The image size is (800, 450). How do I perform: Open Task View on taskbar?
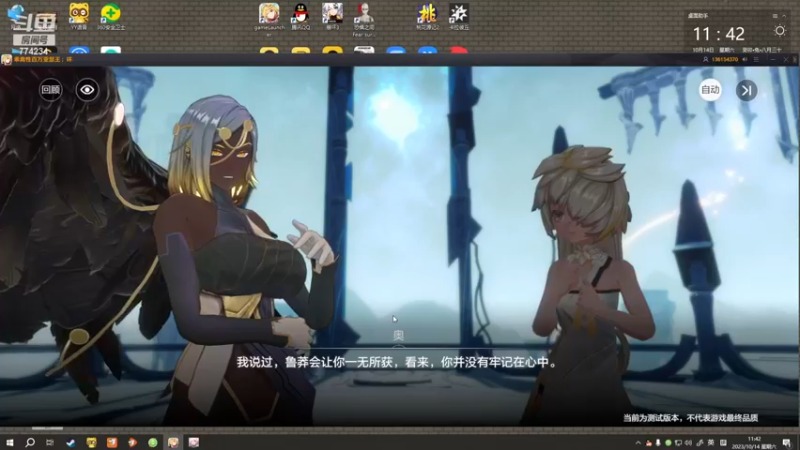pos(49,442)
